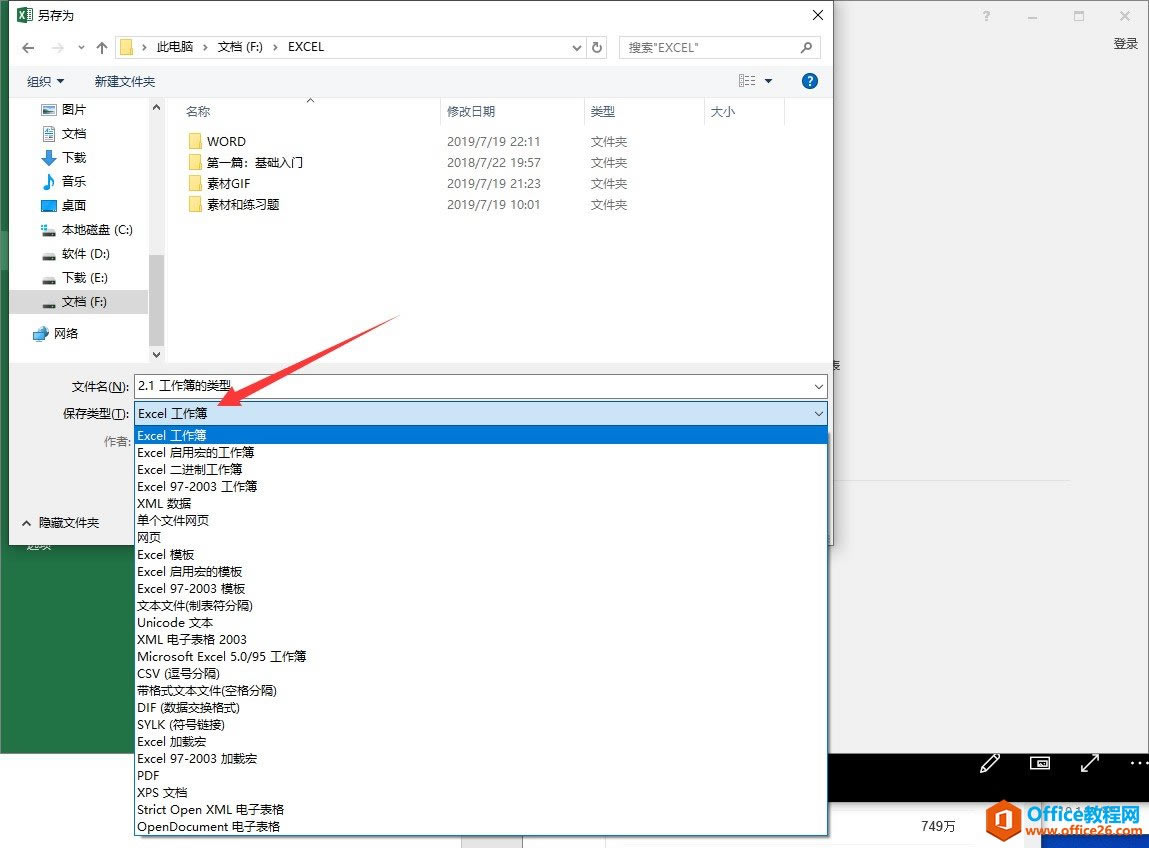
Task: Expand the address bar dropdown arrow
Action: click(575, 46)
